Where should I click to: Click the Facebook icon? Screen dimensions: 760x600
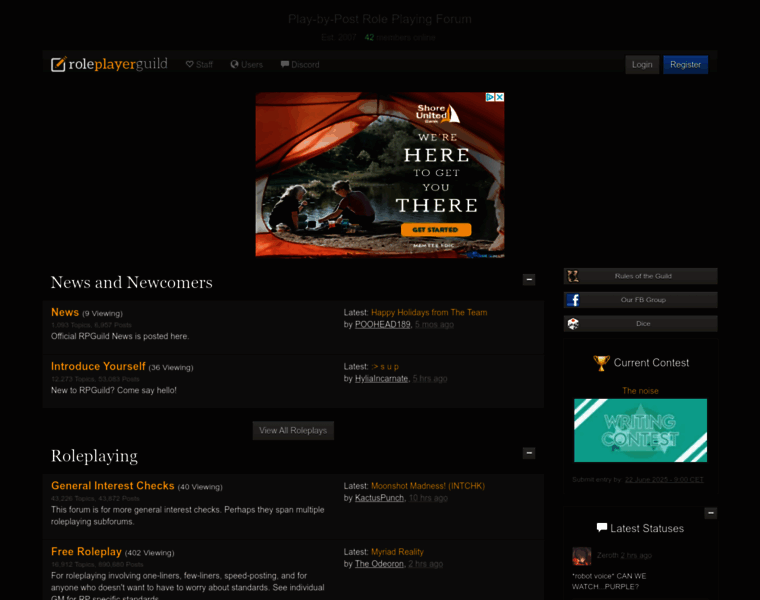(573, 300)
